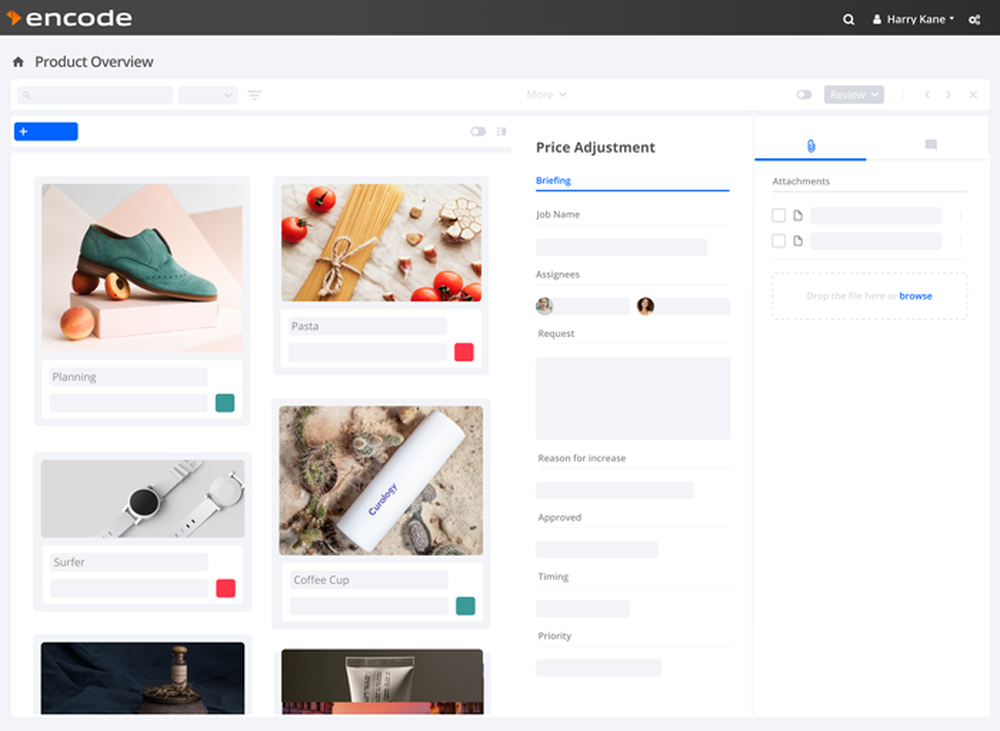This screenshot has width=1000, height=731.
Task: Open the Harry Kane account dropdown
Action: click(x=912, y=18)
